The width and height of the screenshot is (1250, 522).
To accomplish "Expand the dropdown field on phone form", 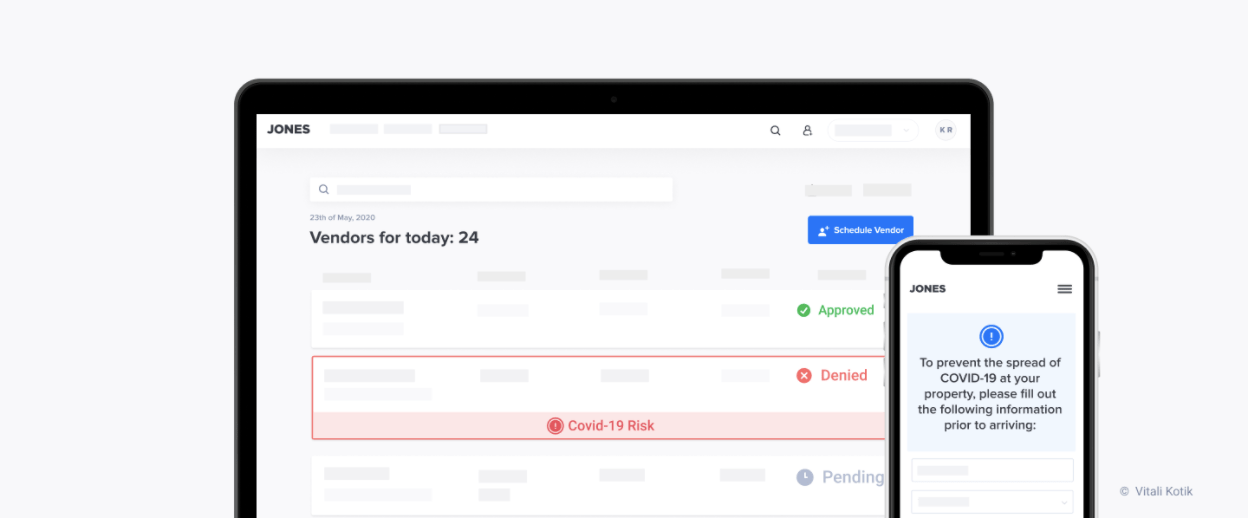I will click(x=992, y=502).
